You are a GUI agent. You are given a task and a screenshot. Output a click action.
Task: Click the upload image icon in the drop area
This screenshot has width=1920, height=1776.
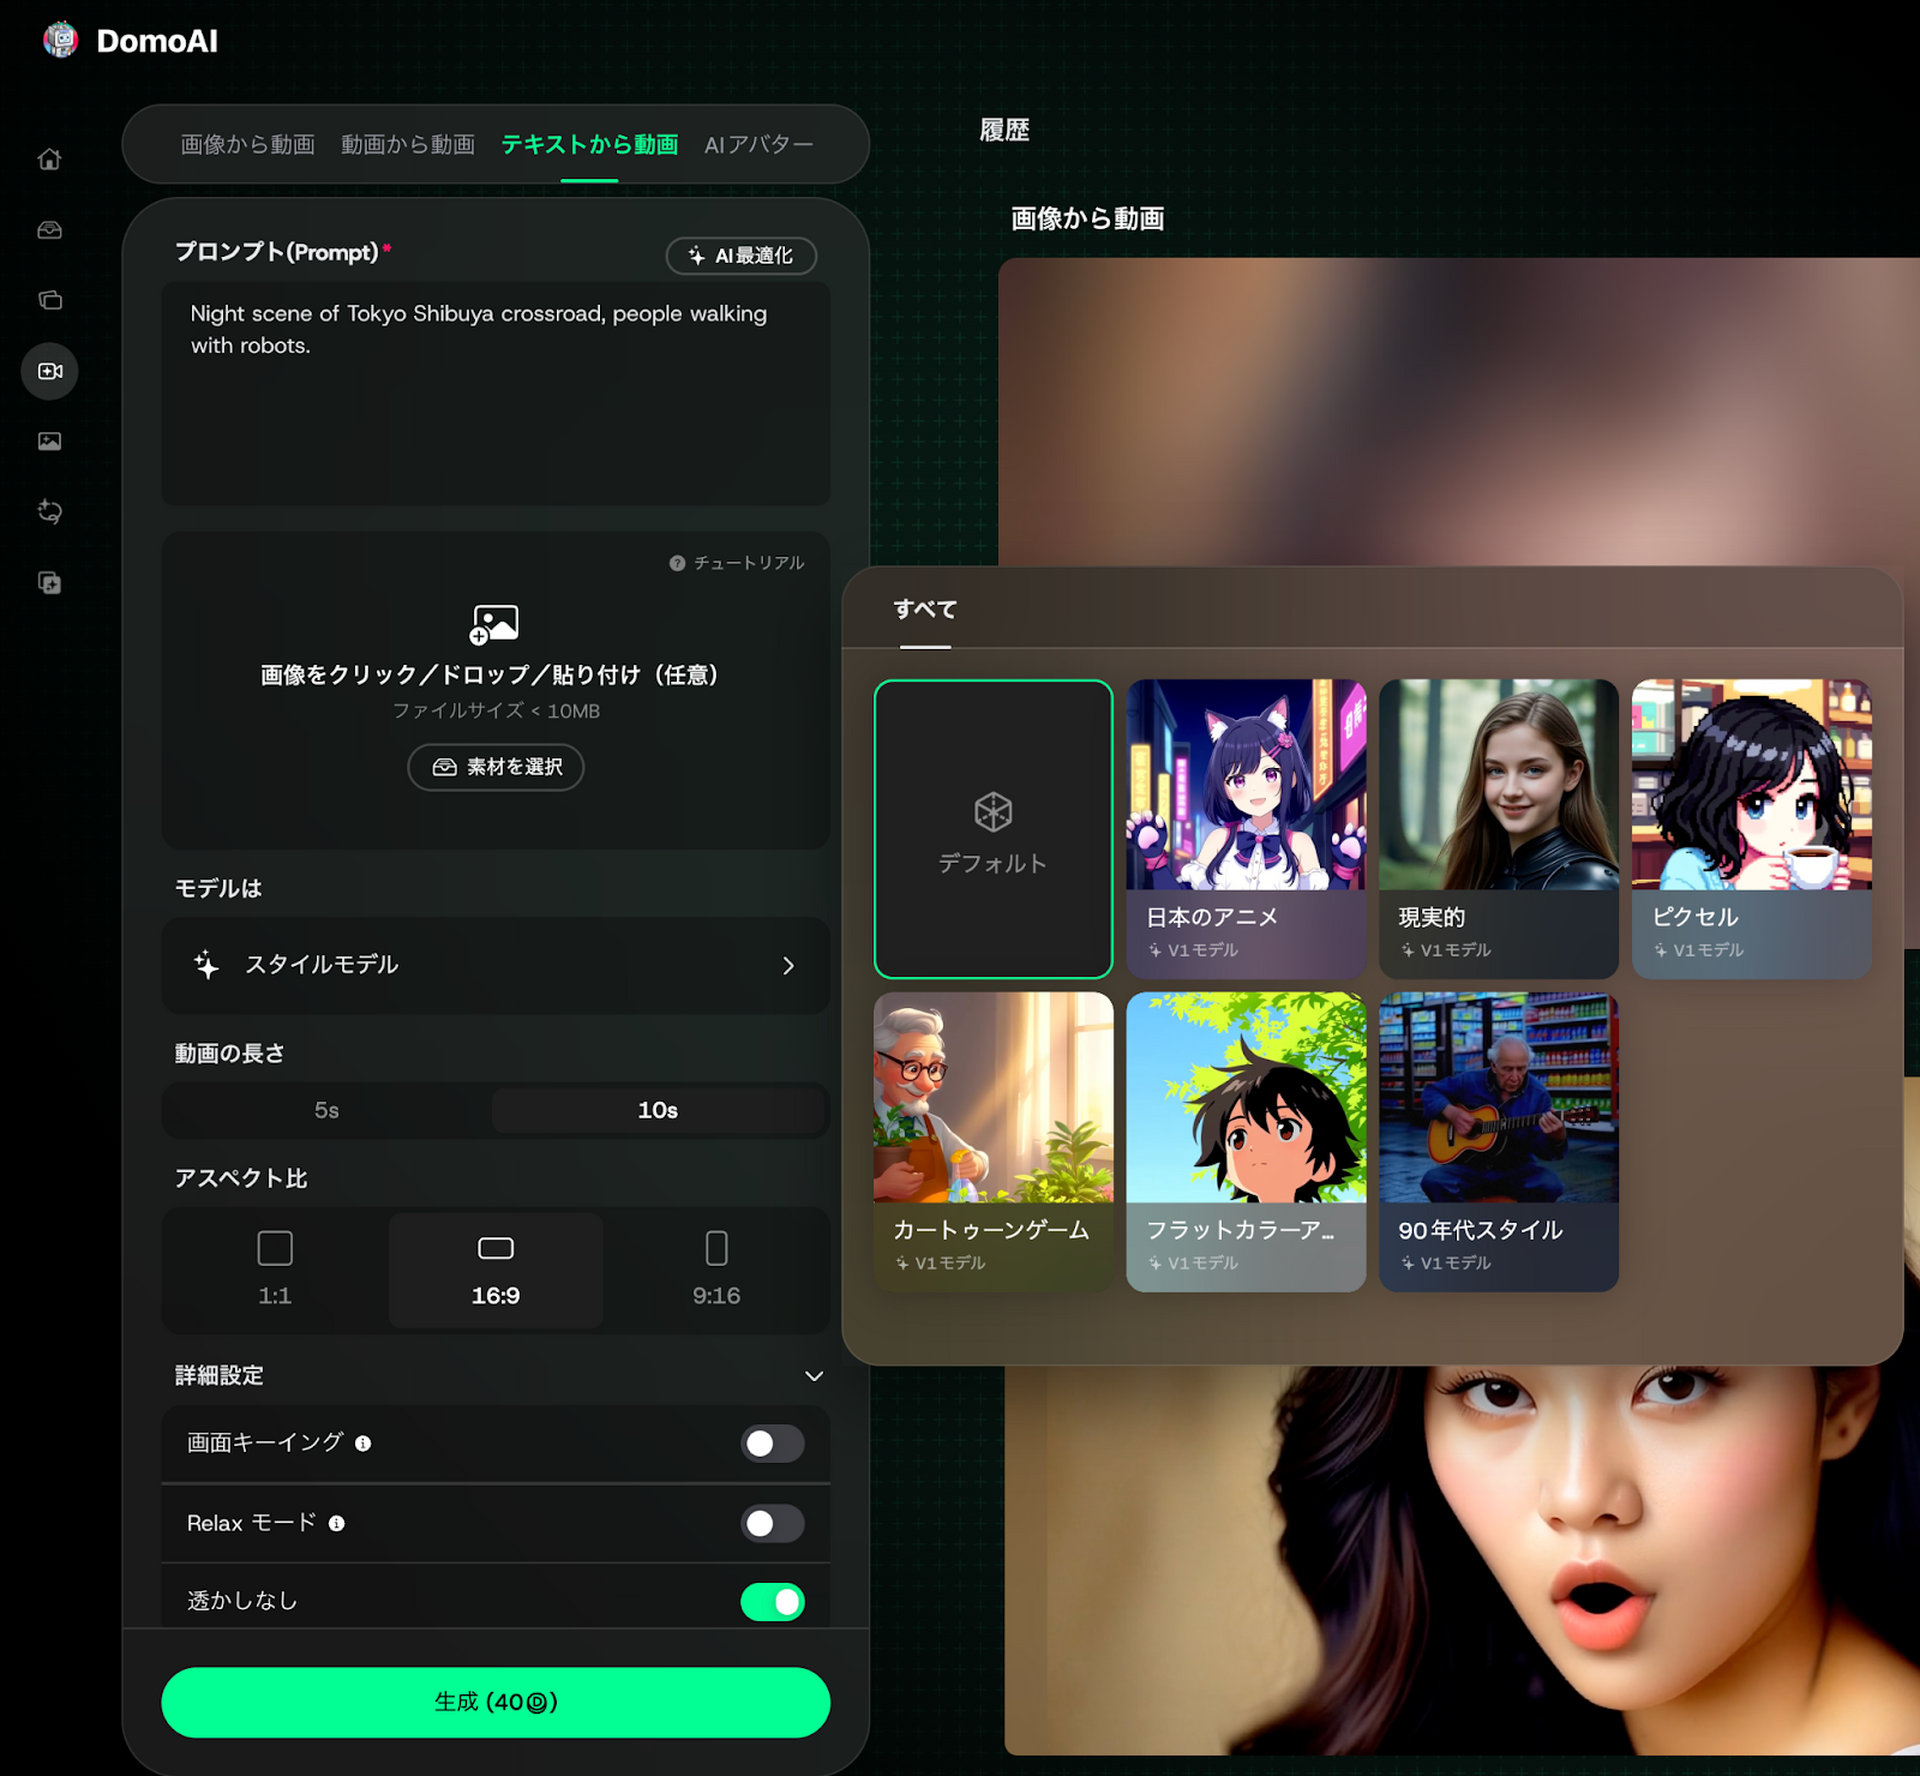coord(495,624)
